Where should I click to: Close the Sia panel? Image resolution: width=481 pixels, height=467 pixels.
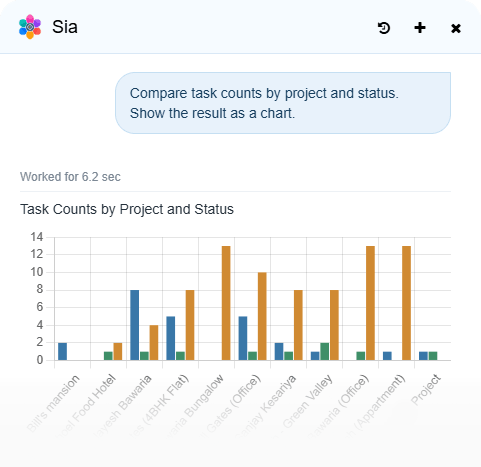[x=456, y=28]
